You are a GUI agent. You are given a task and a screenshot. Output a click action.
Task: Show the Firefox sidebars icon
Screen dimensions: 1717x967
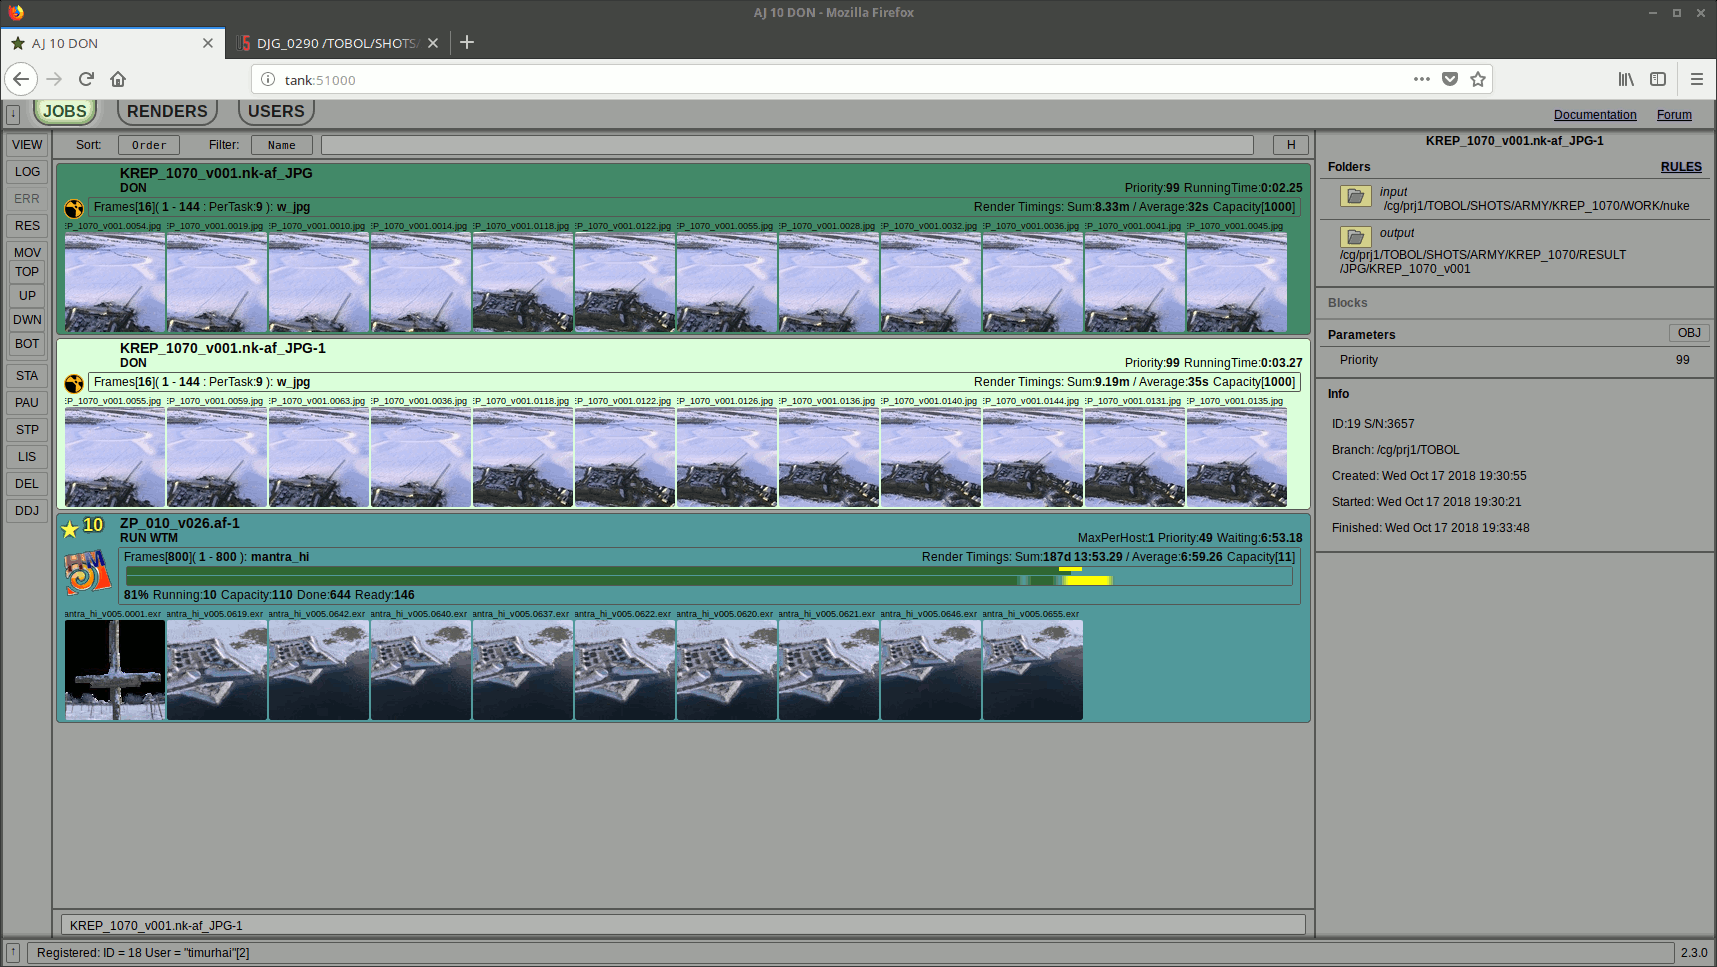[x=1658, y=79]
